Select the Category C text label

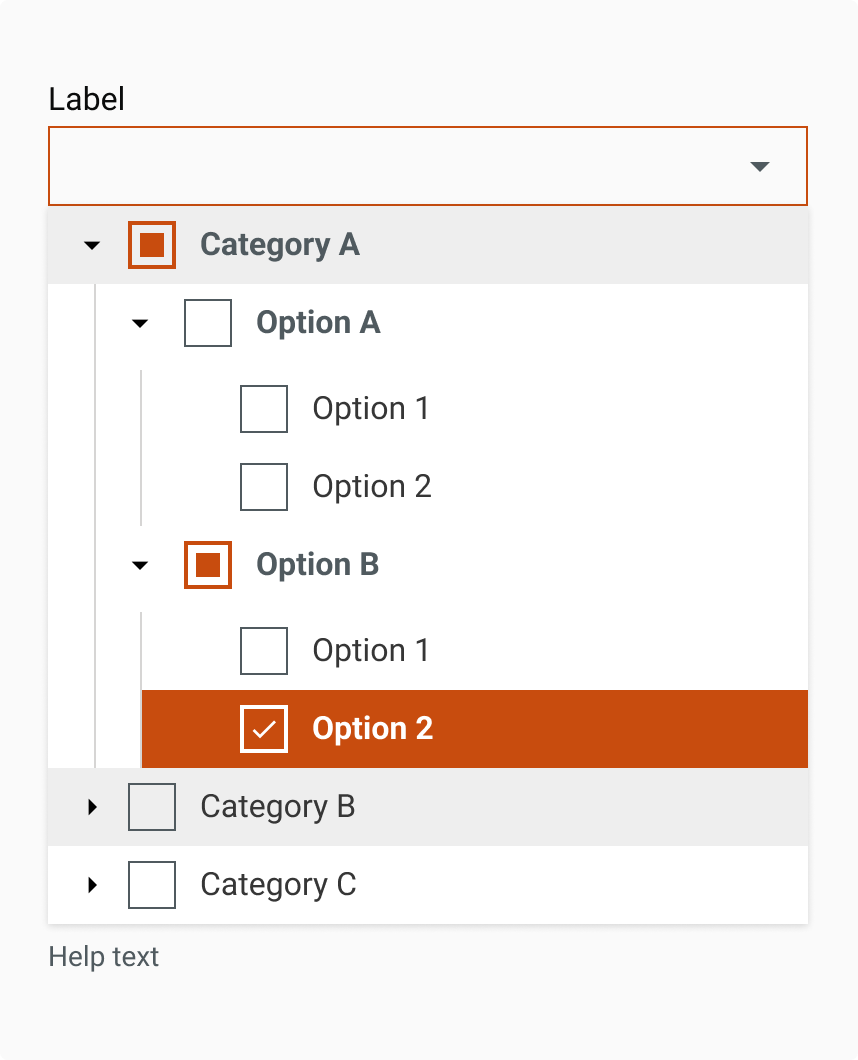(x=278, y=885)
